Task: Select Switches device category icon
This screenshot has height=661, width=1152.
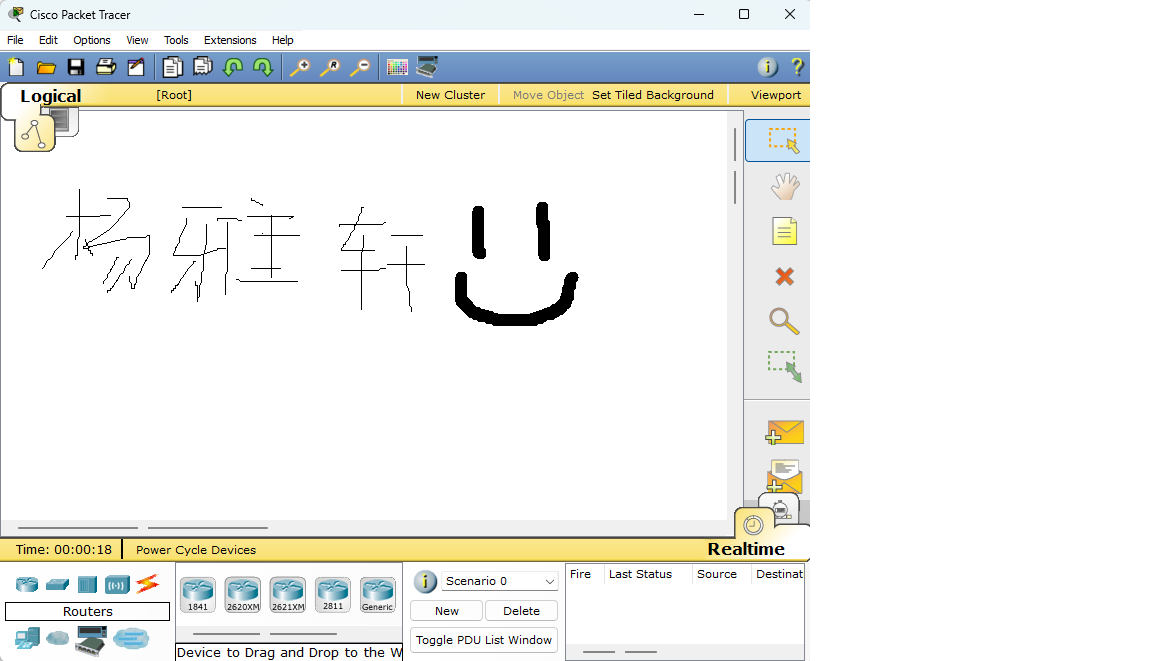Action: (x=57, y=585)
